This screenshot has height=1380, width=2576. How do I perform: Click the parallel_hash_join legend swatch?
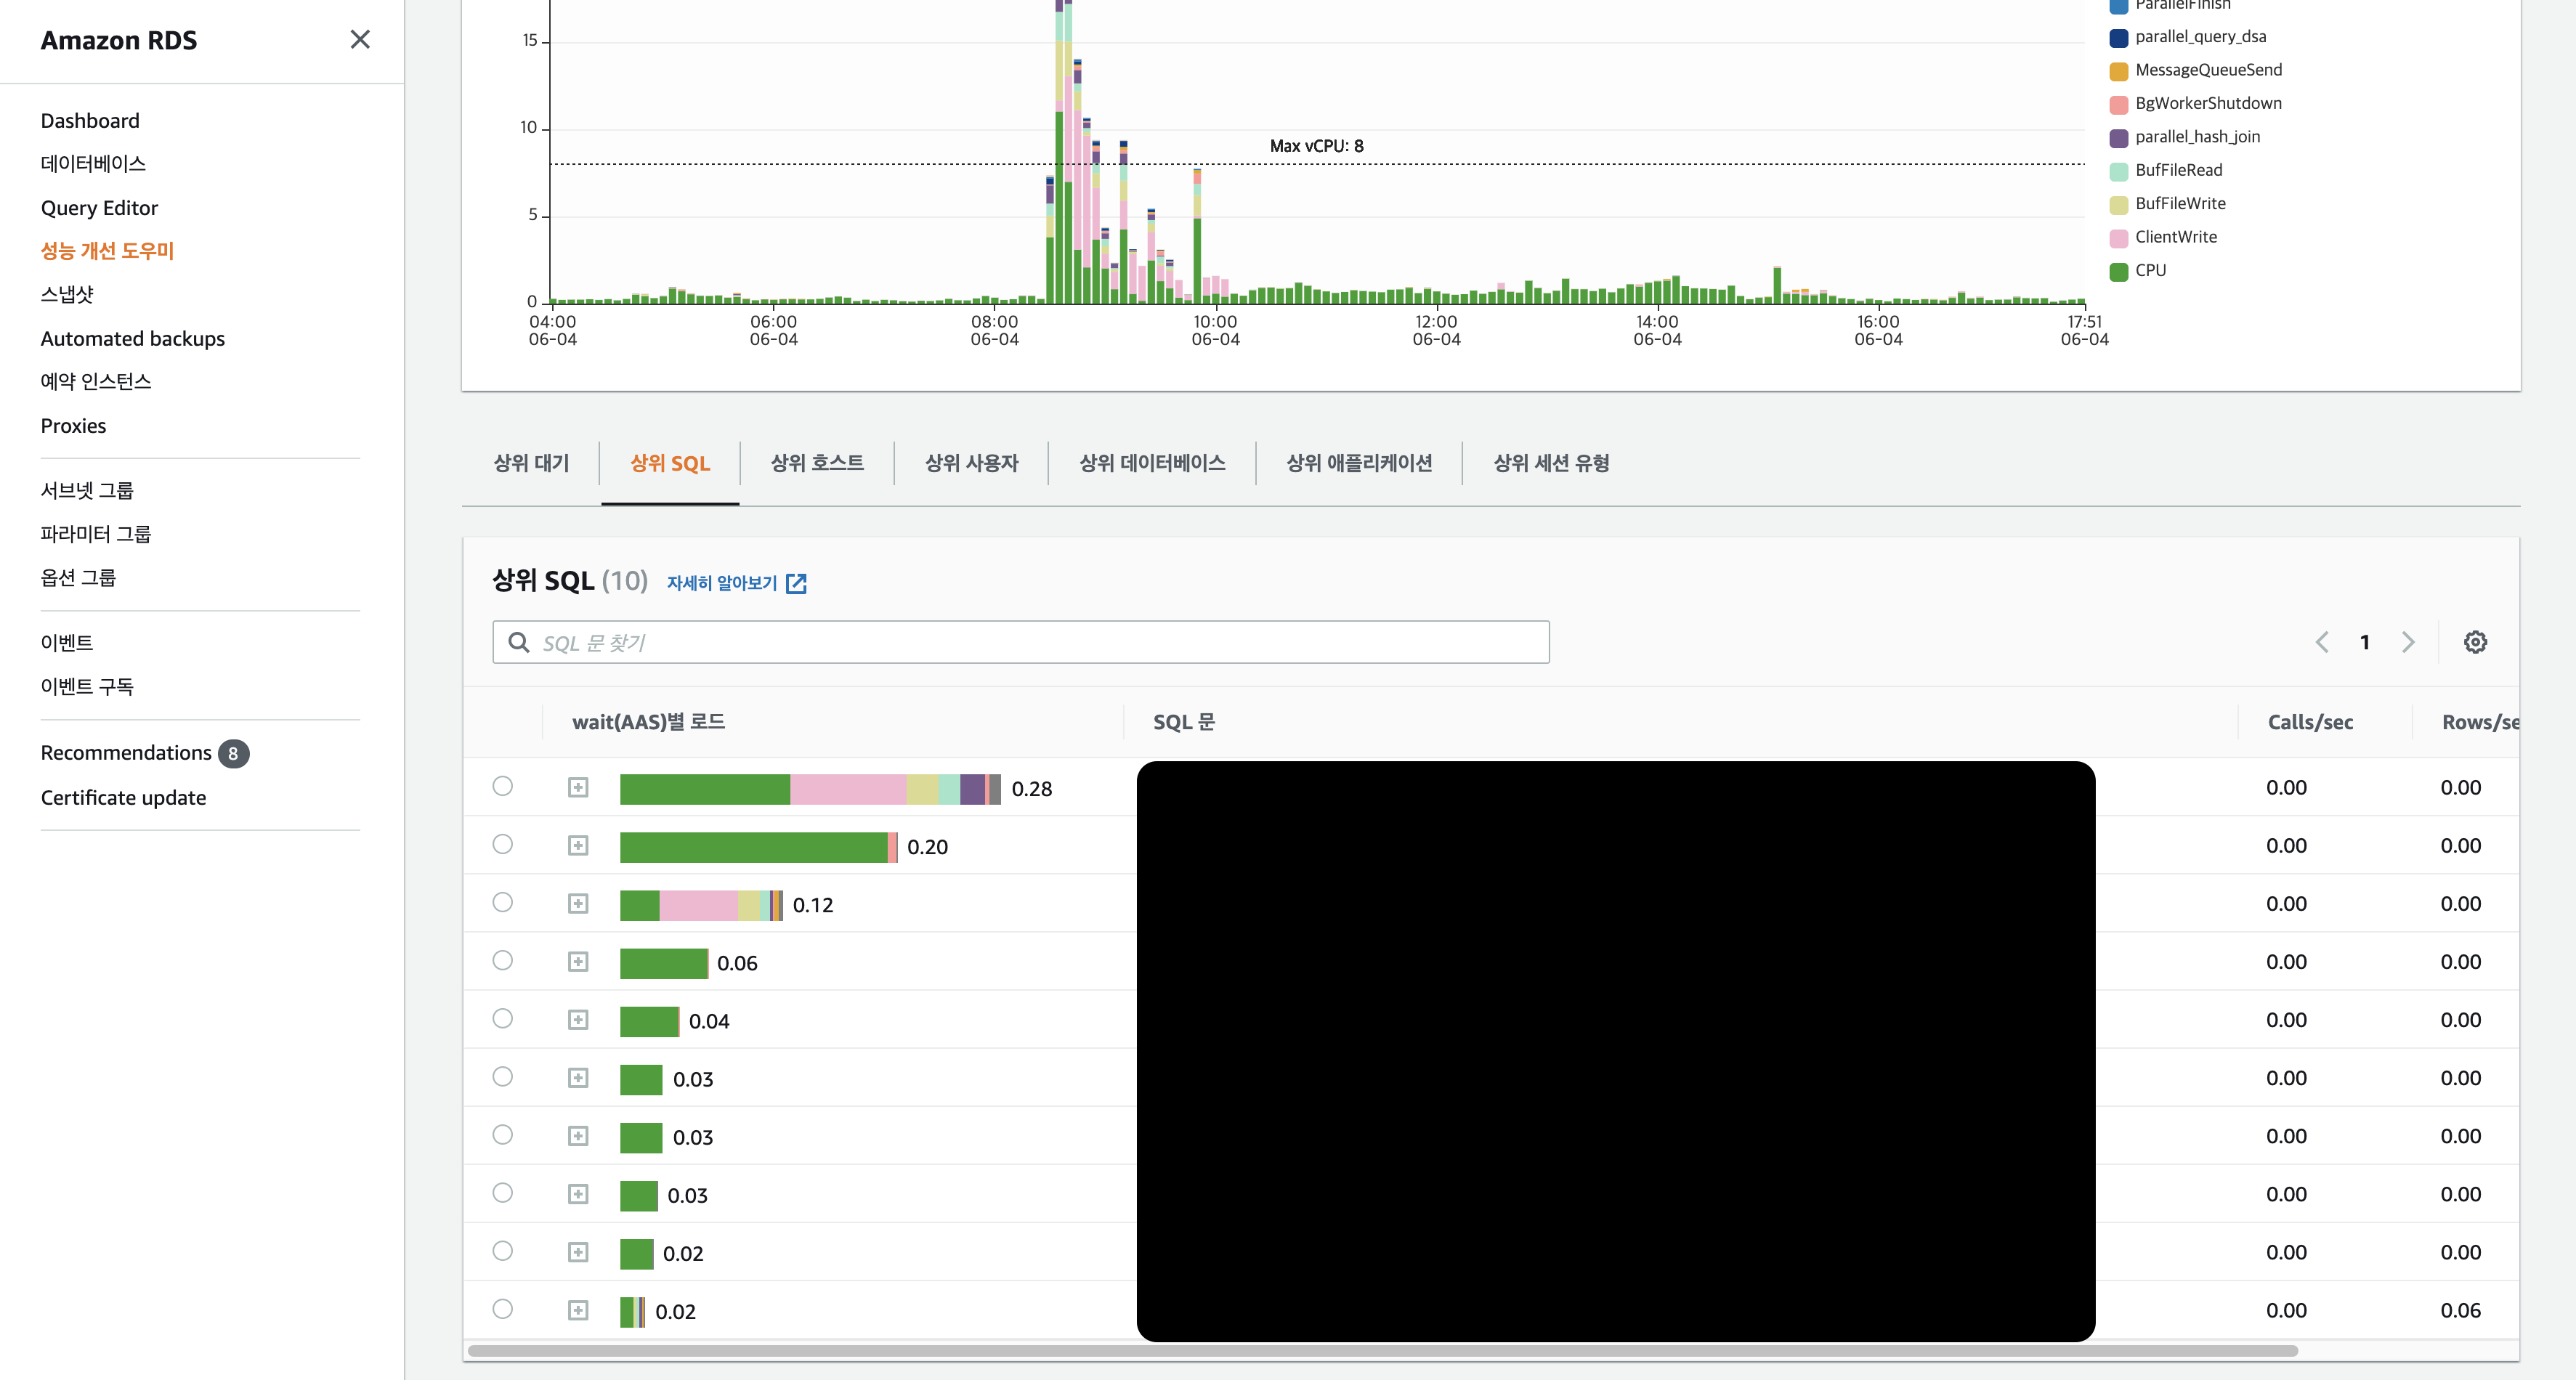(x=2118, y=138)
